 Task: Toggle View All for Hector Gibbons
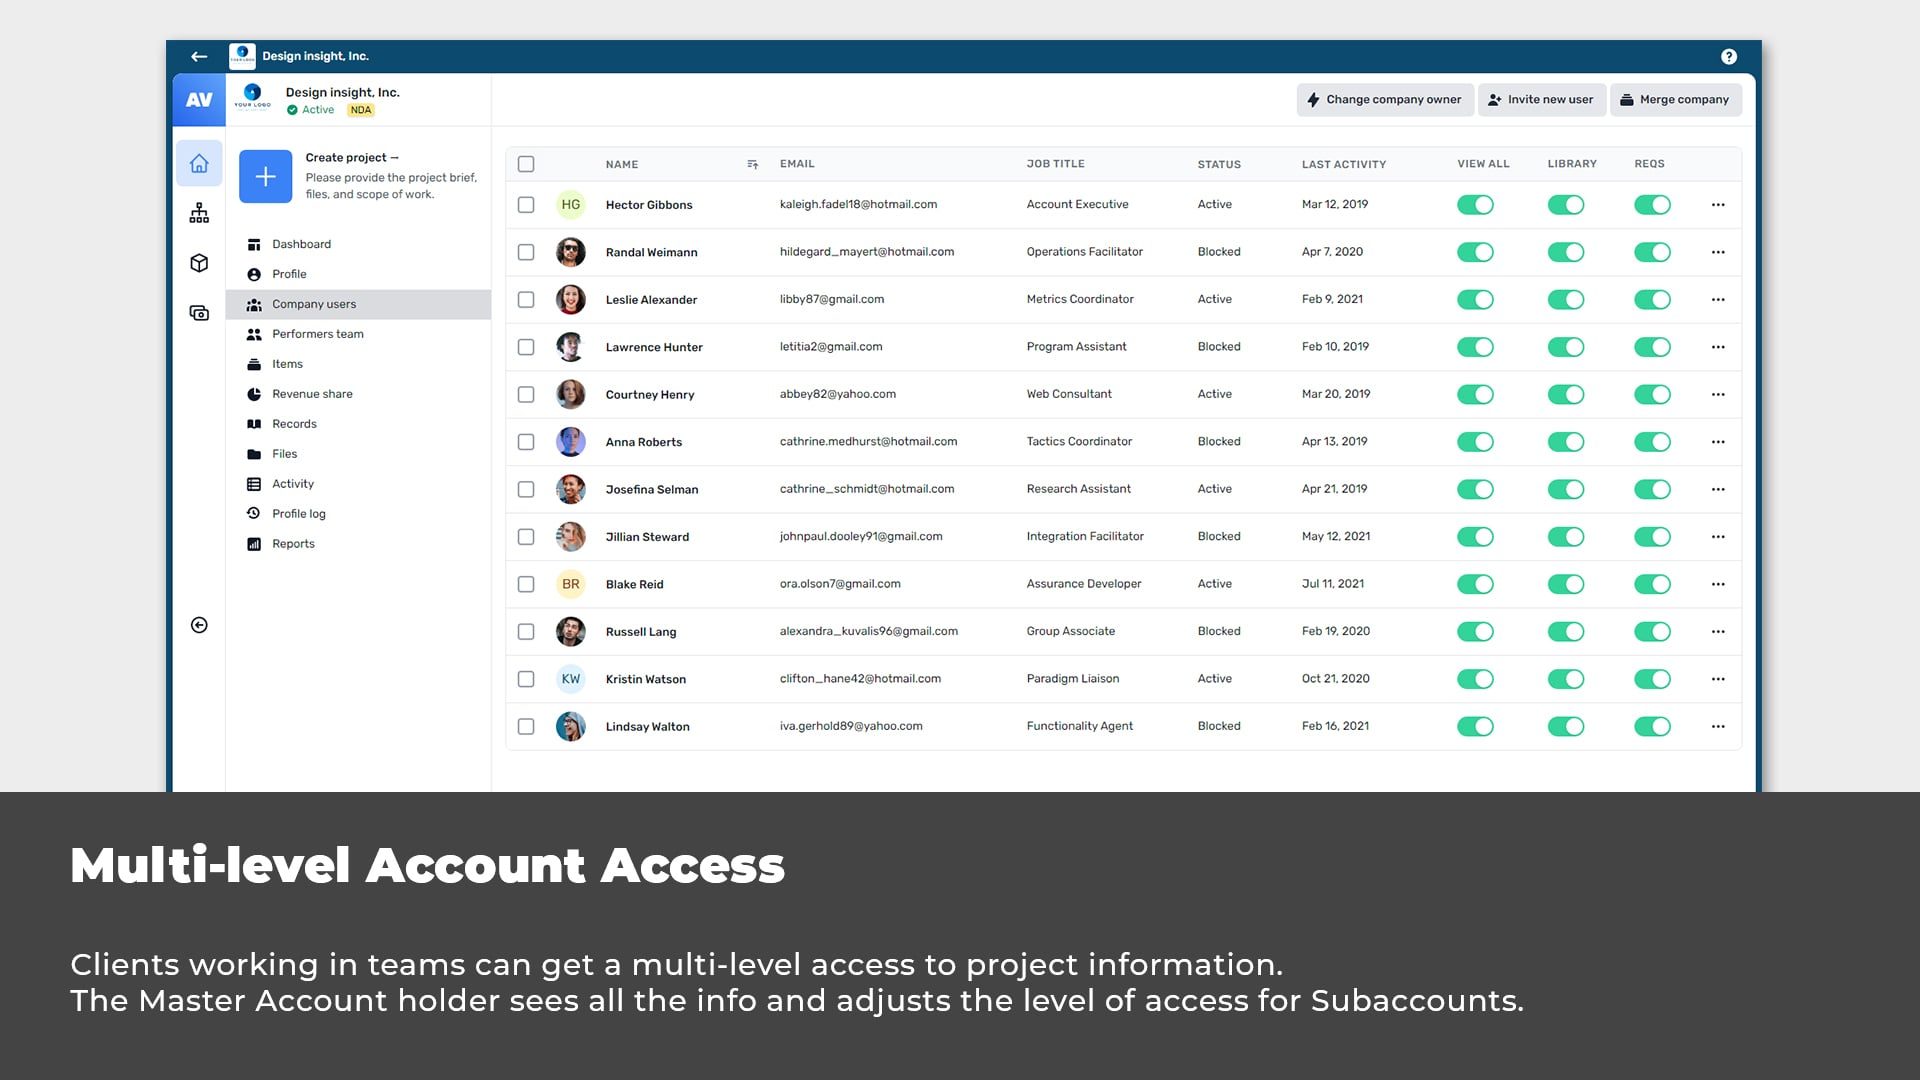1475,205
